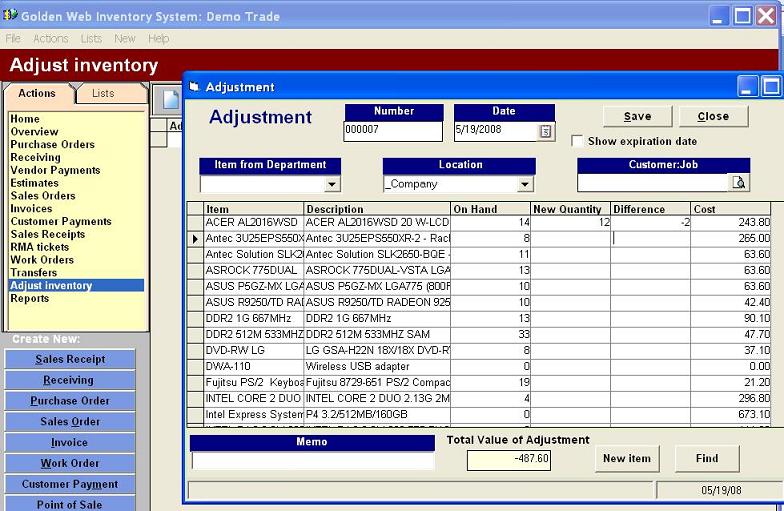The image size is (784, 511).
Task: Expand the Item from Department dropdown
Action: coord(332,184)
